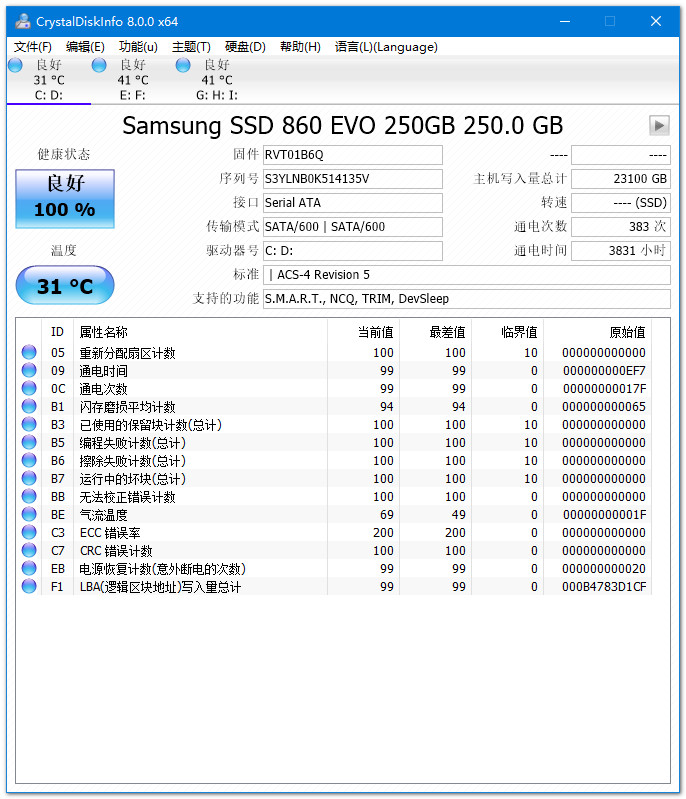Click the 383 次 power-on count field
Screen dimensions: 686x799
click(621, 227)
